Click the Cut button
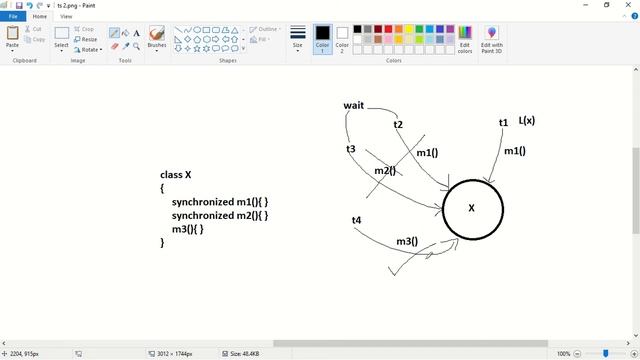The image size is (640, 360). (x=33, y=29)
